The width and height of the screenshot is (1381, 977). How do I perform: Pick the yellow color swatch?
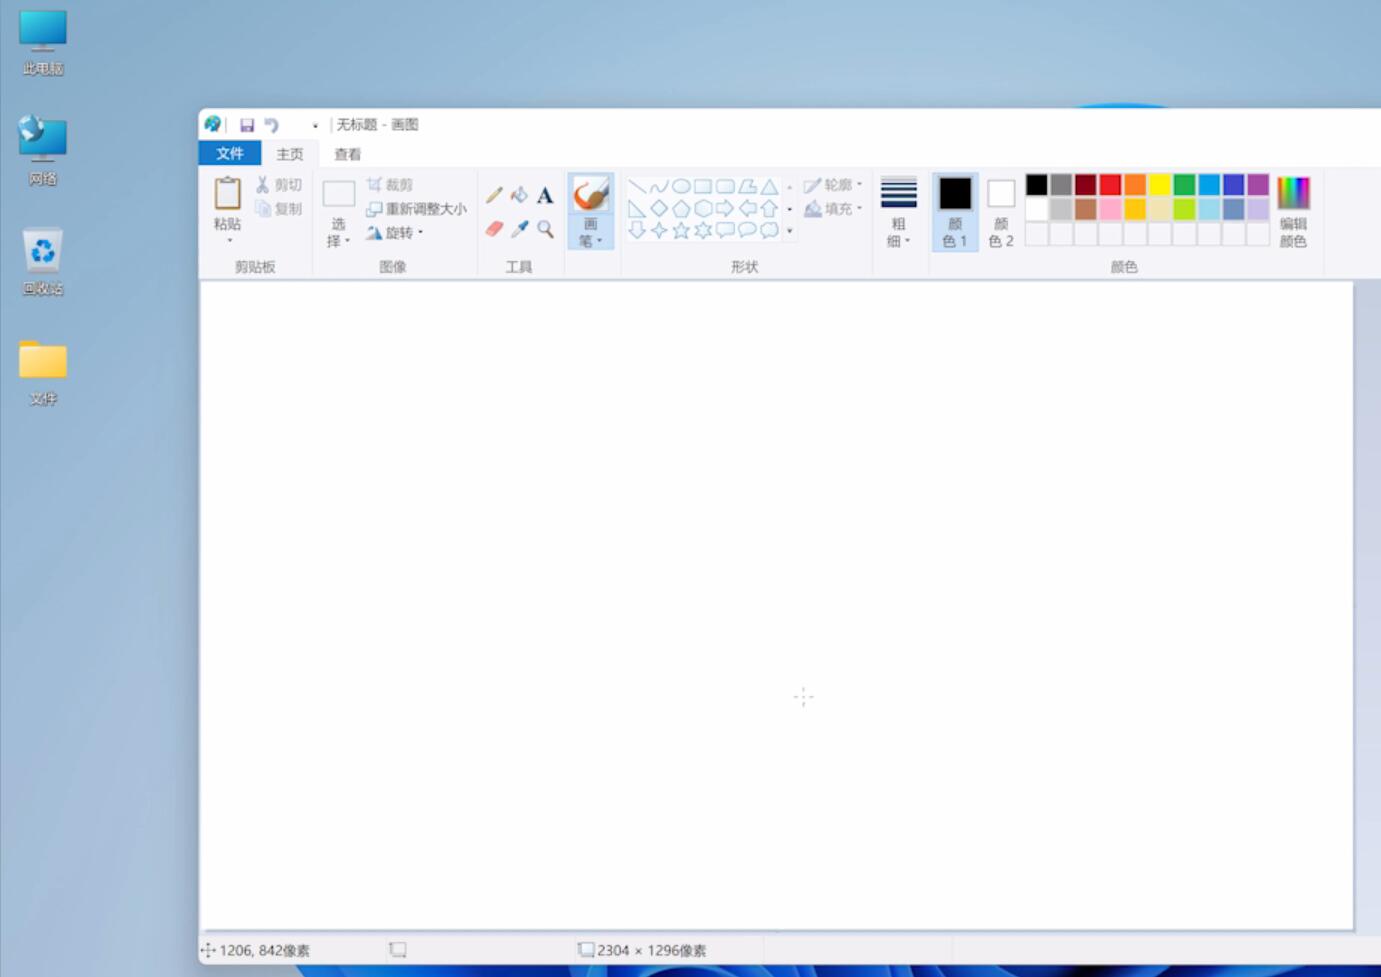point(1159,184)
